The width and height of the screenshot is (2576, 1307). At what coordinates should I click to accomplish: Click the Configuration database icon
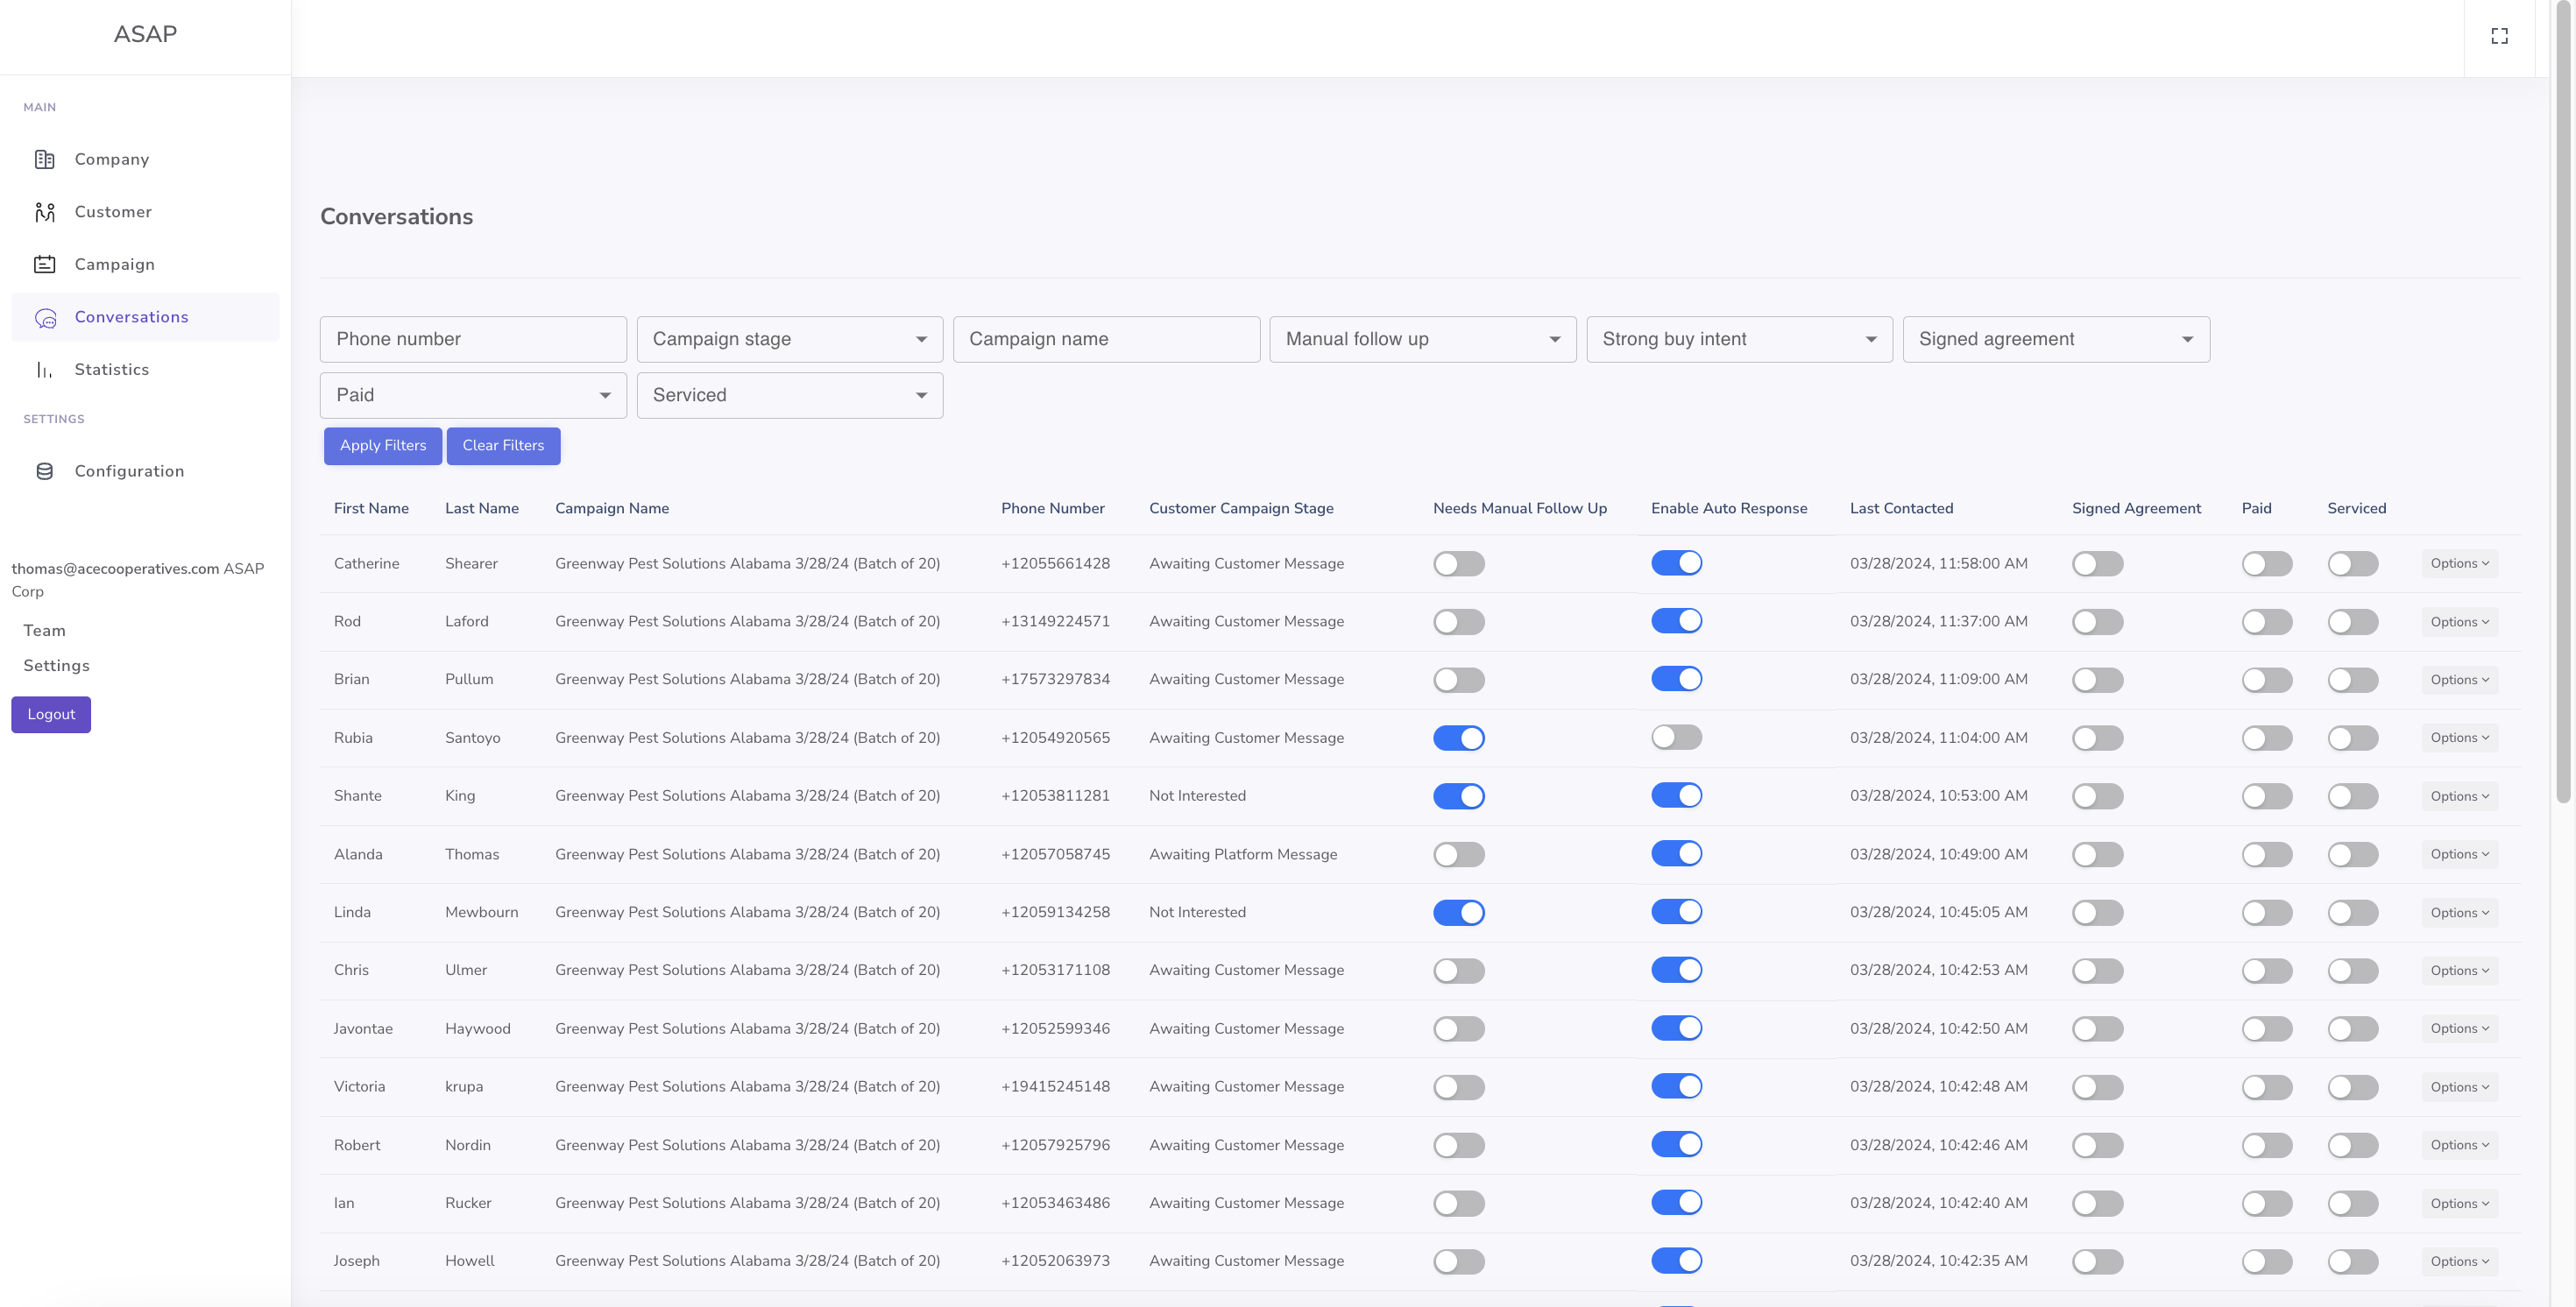coord(45,470)
